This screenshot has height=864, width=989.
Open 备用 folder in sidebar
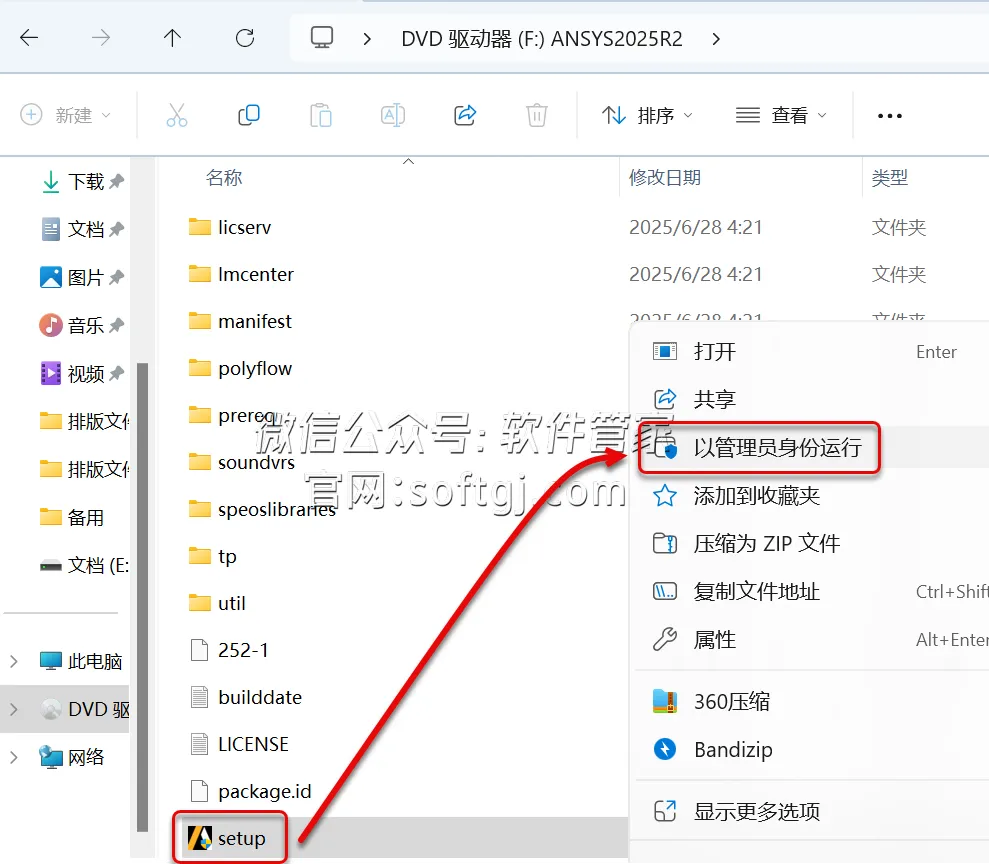click(x=72, y=518)
